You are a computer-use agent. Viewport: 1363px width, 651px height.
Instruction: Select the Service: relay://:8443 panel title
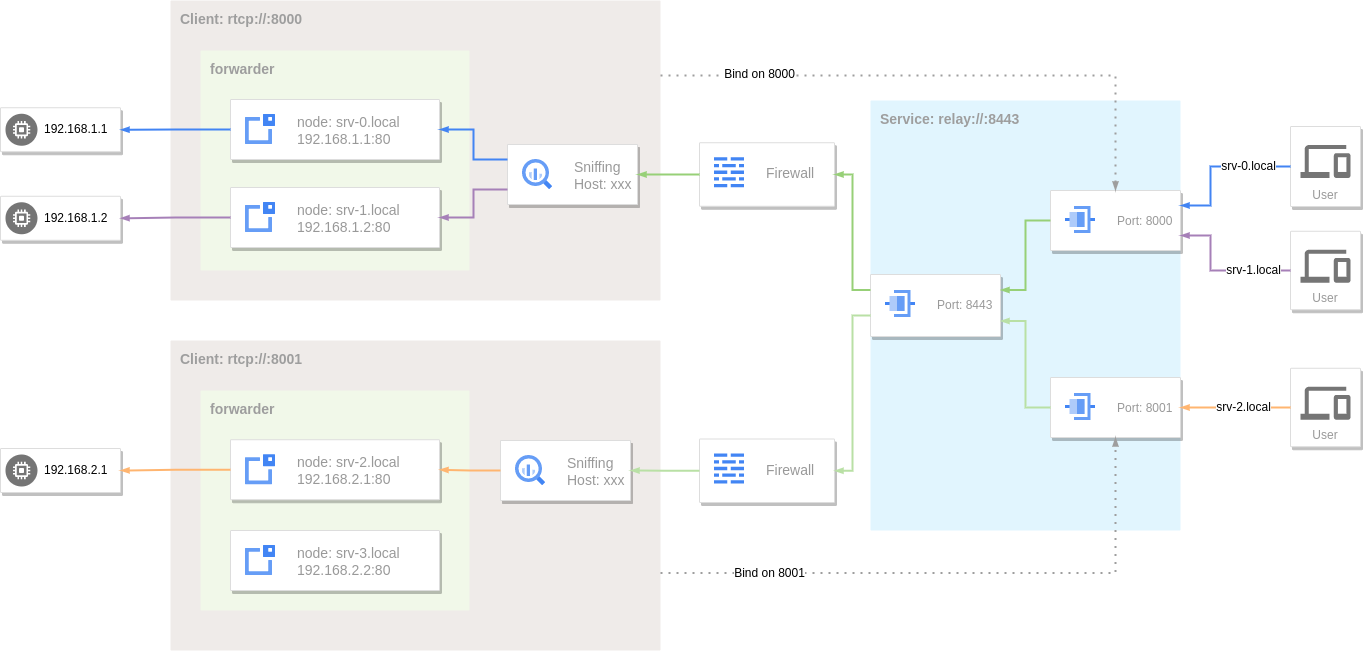[948, 118]
